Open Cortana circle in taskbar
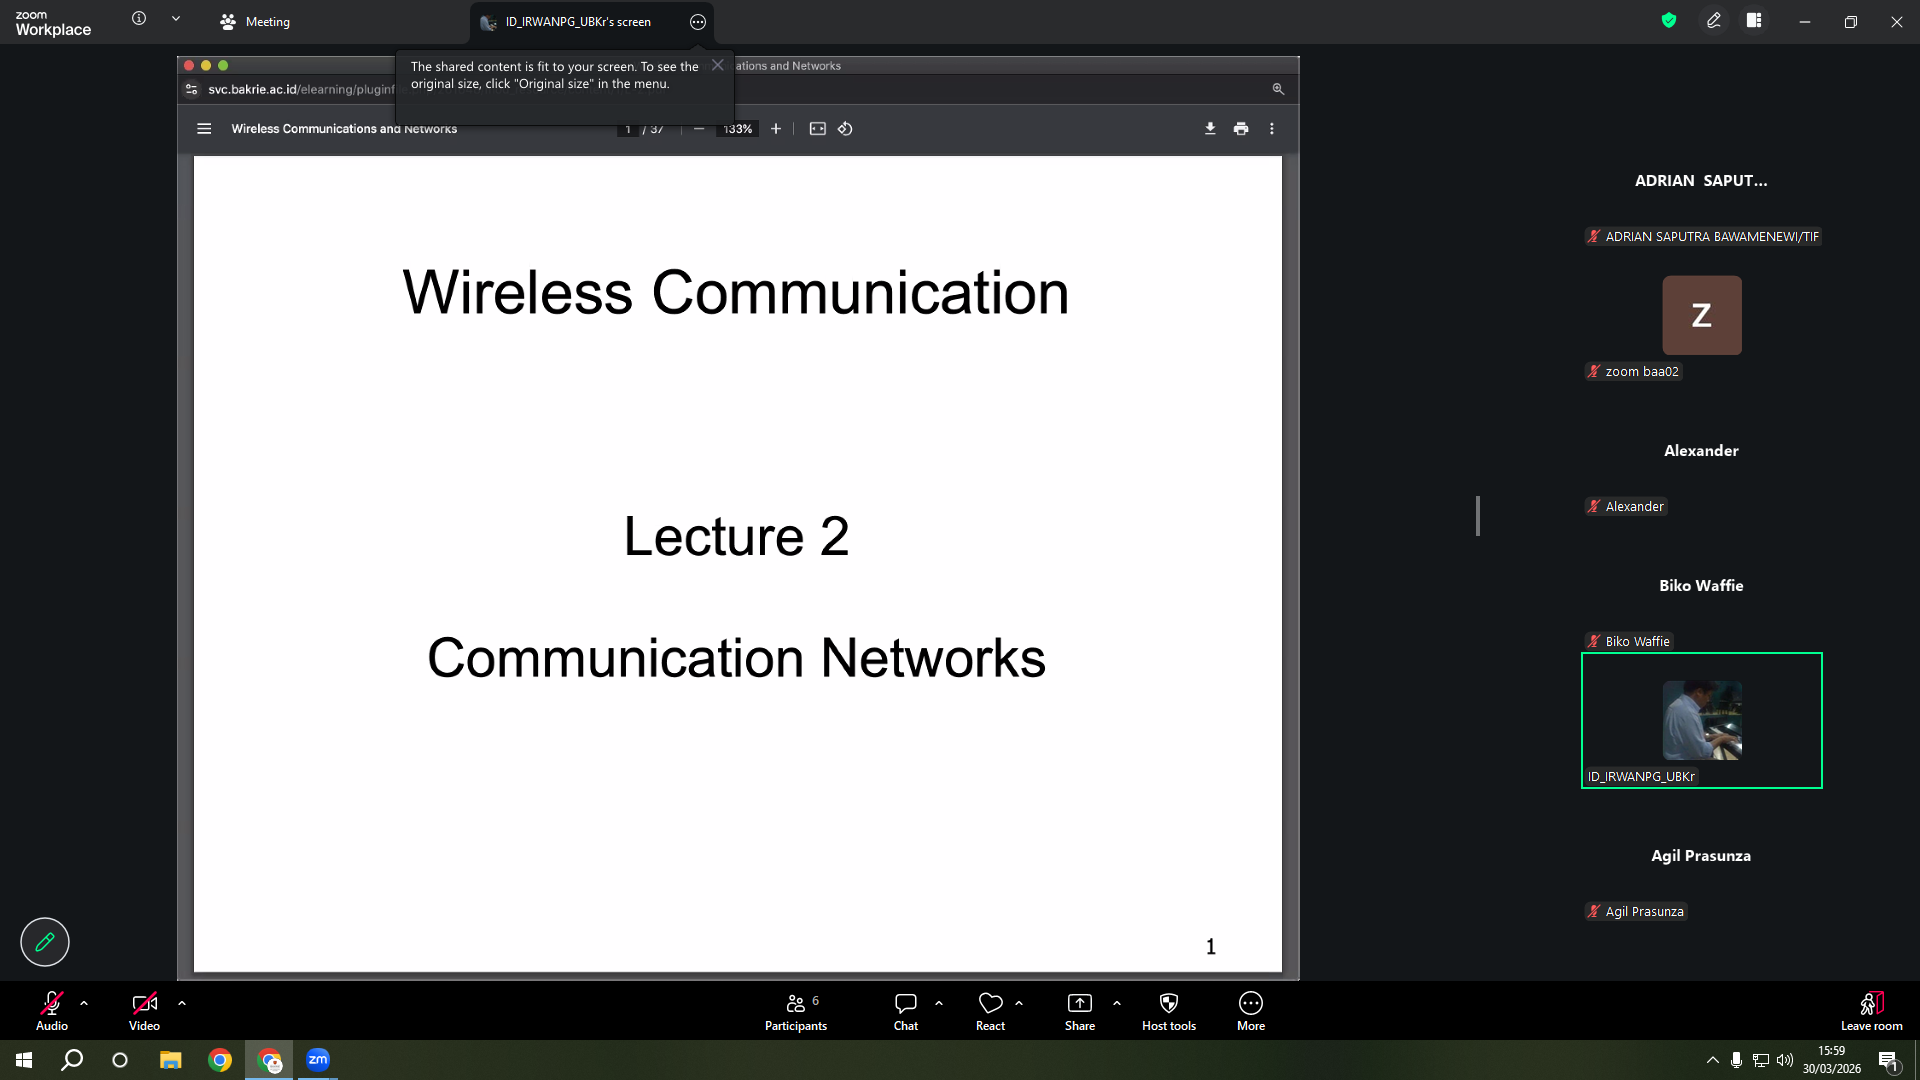Screen dimensions: 1920x1080 120,1060
